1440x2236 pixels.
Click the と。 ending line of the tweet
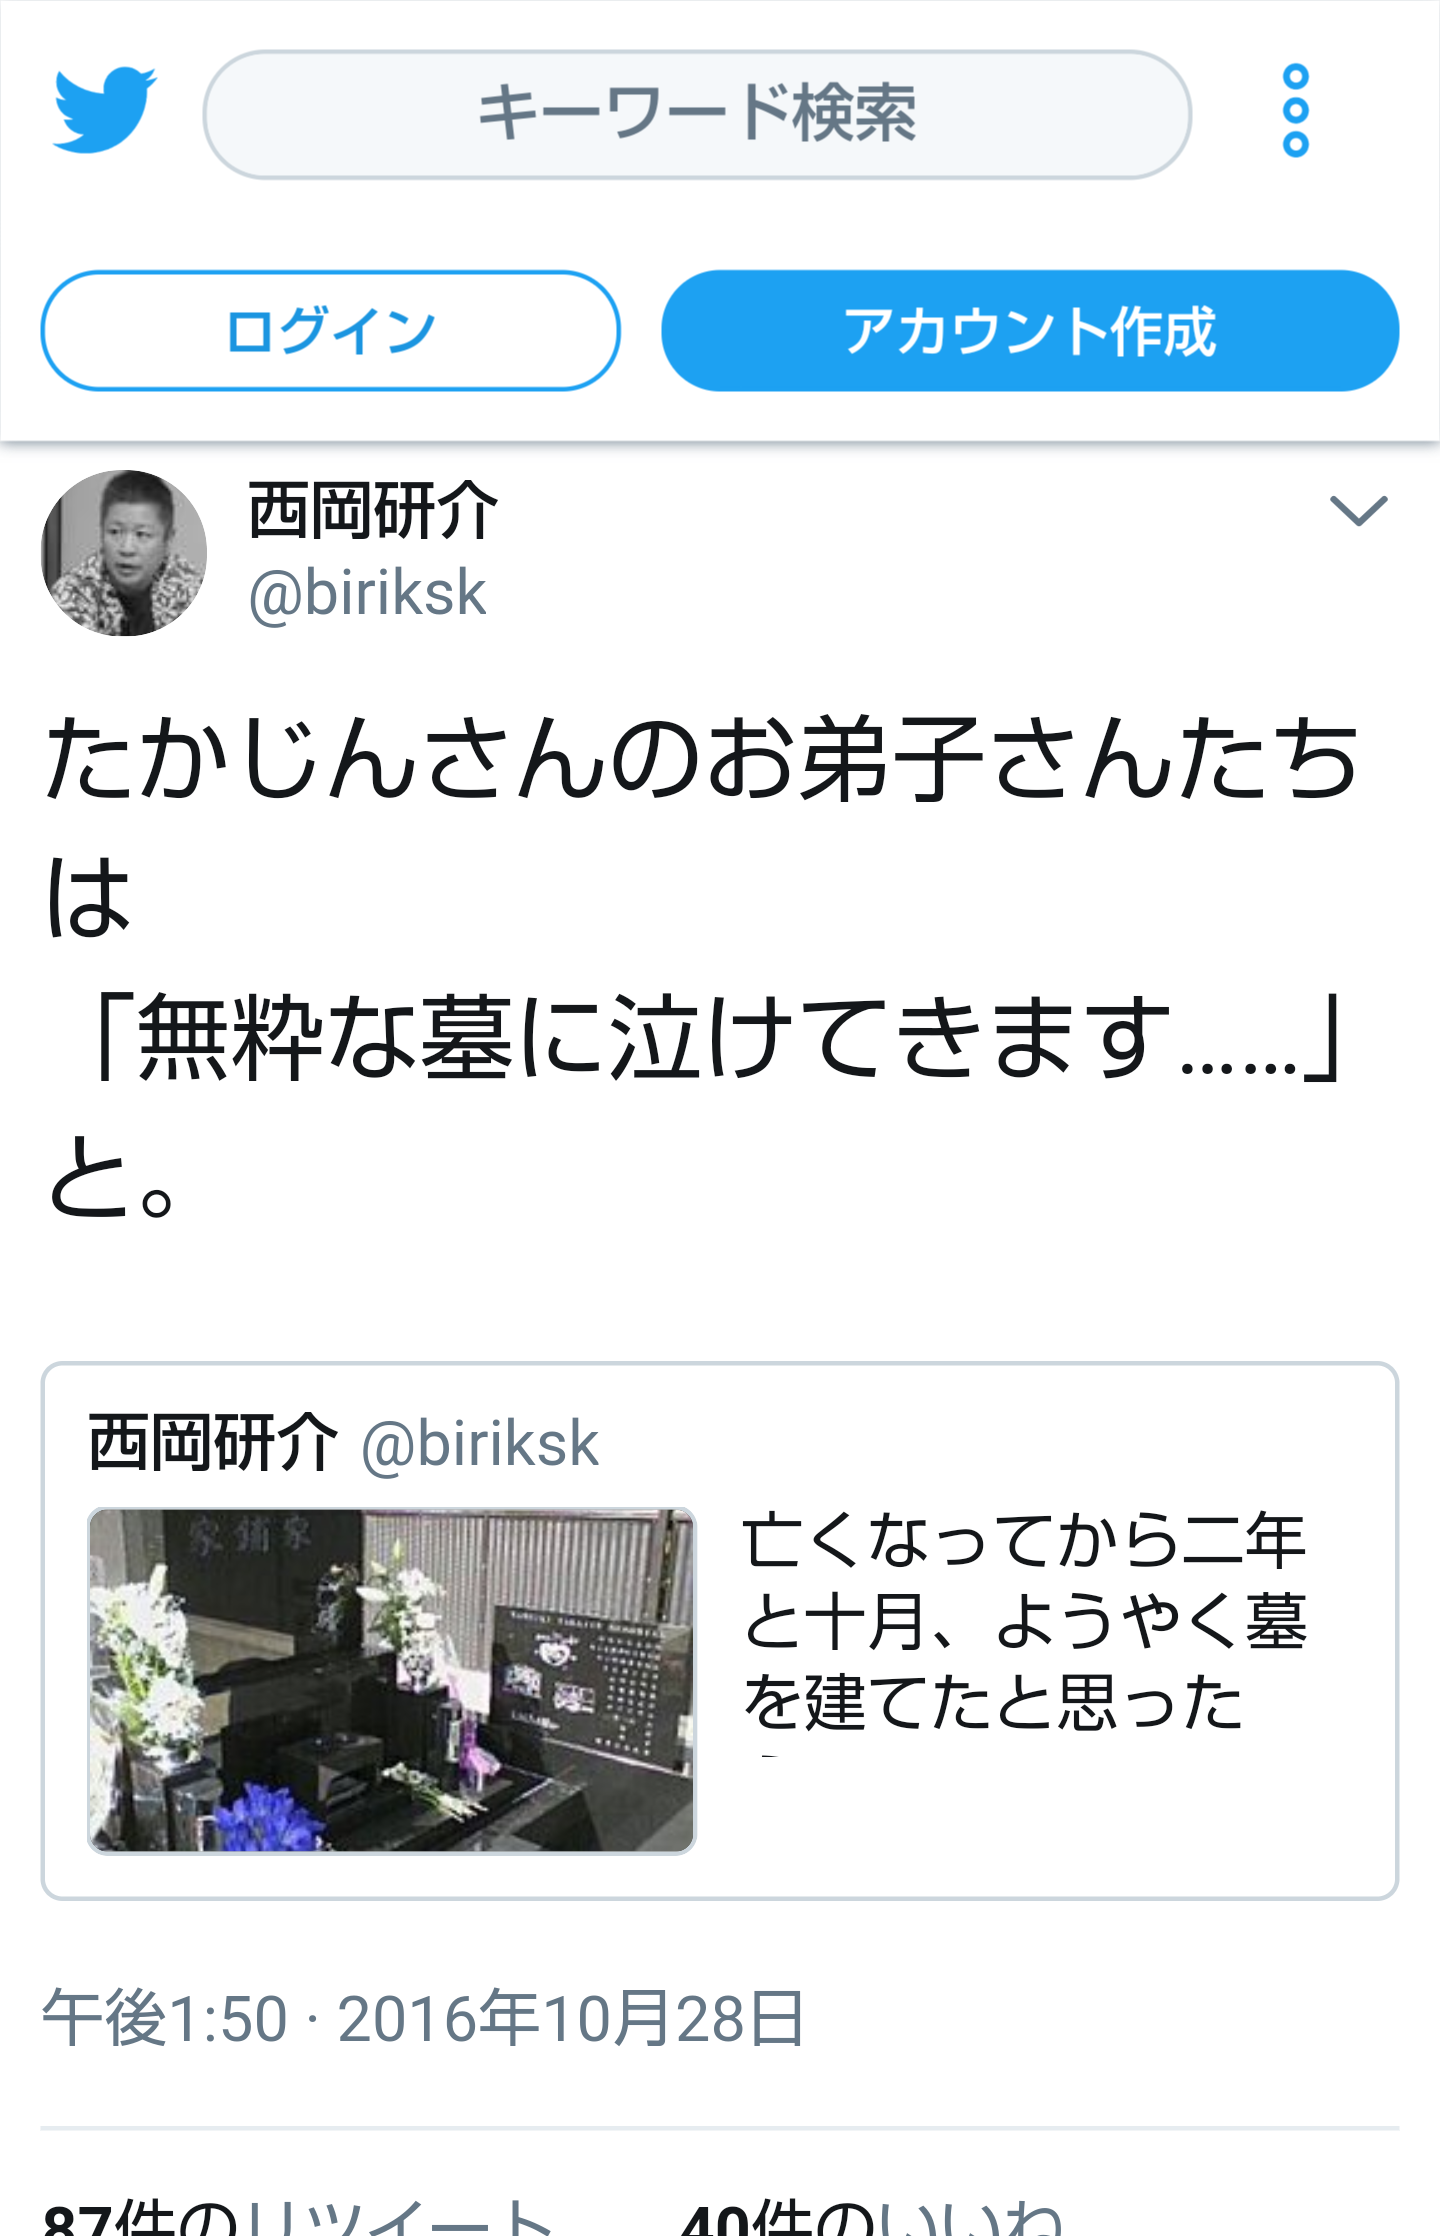point(112,1177)
